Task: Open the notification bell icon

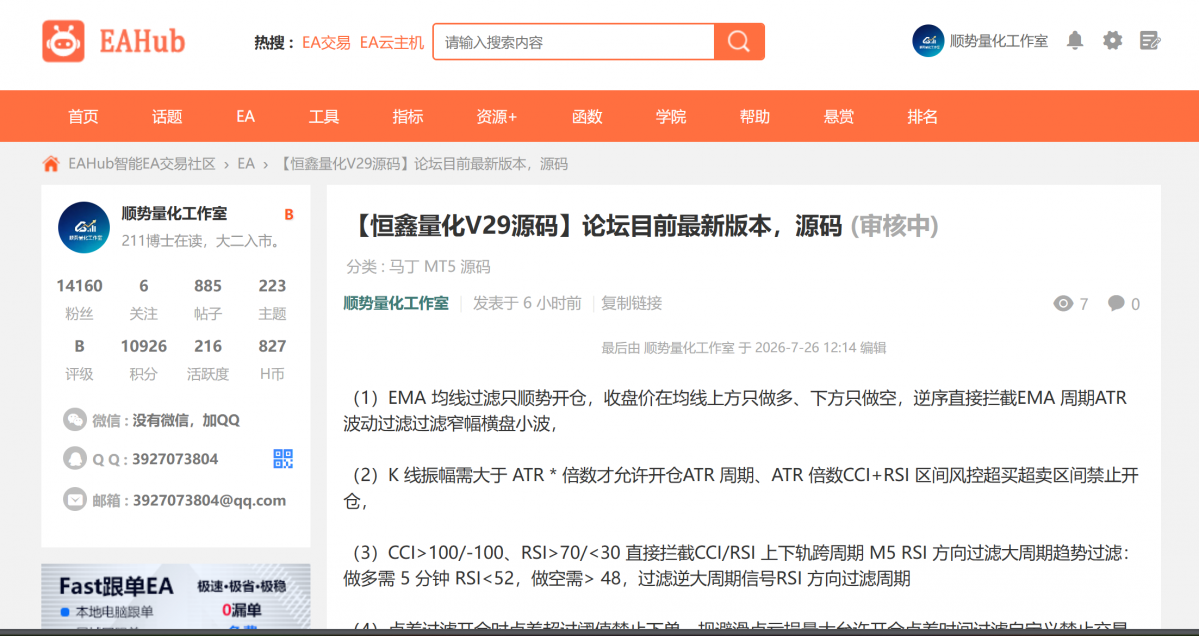Action: point(1075,41)
